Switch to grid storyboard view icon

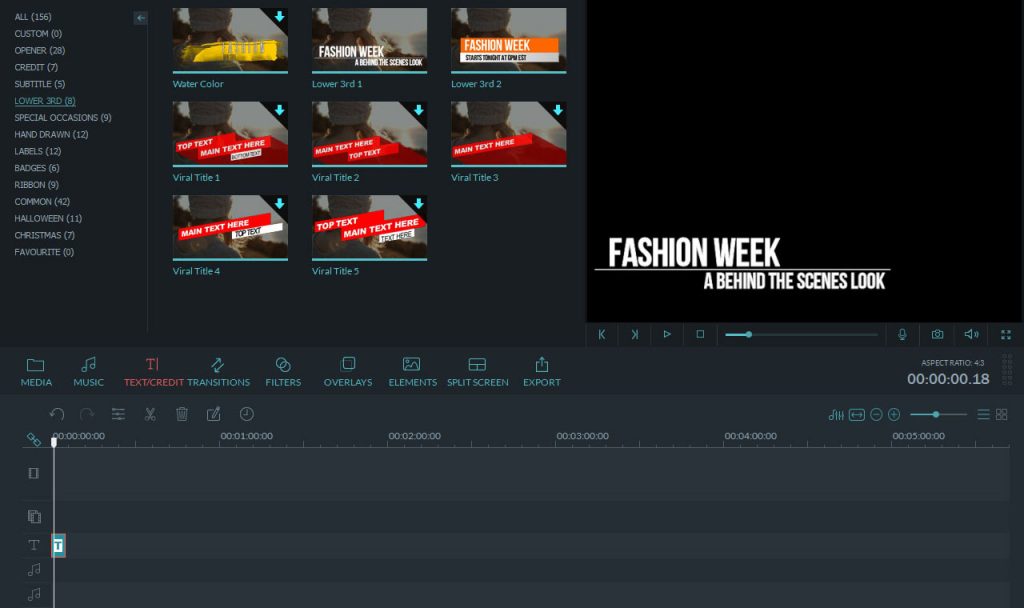tap(1002, 415)
